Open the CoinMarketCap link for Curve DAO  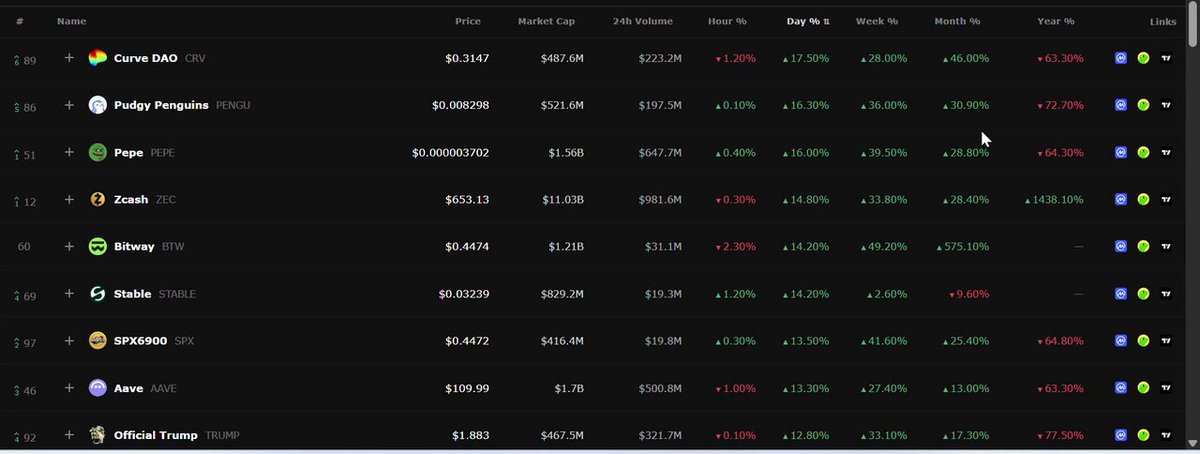point(1121,59)
